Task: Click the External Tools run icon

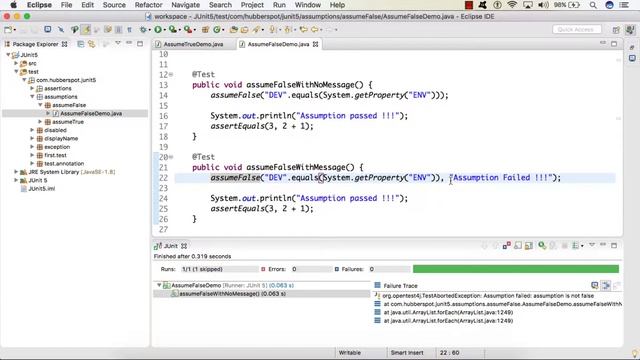Action: coord(188,29)
